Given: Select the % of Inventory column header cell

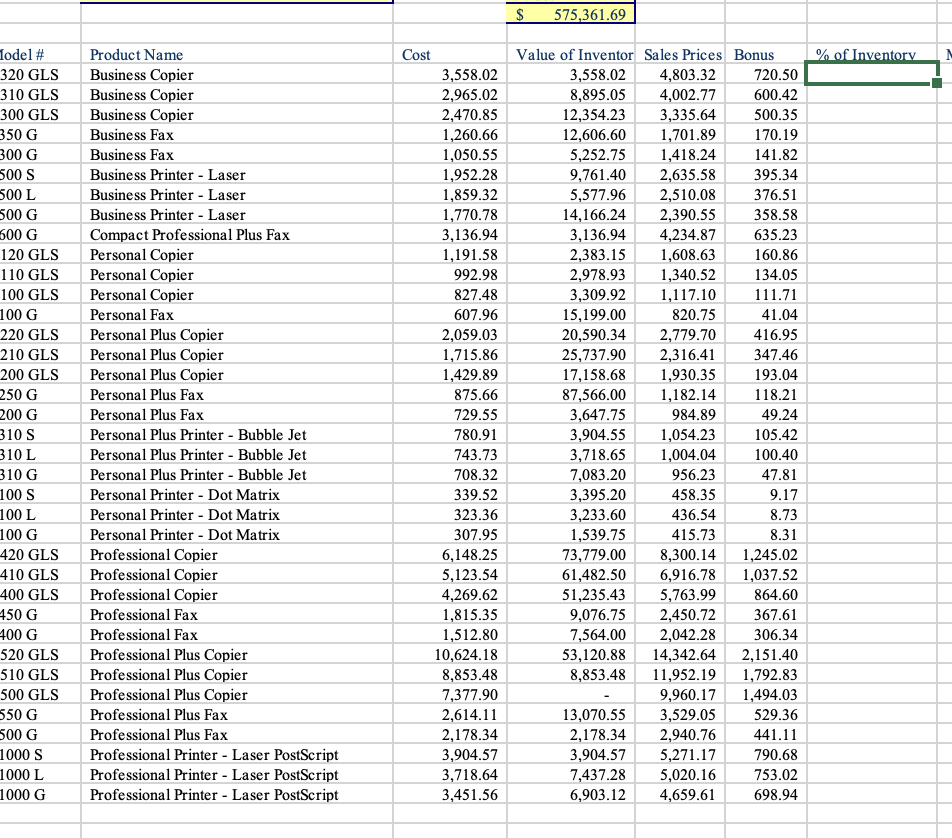Looking at the screenshot, I should (865, 55).
